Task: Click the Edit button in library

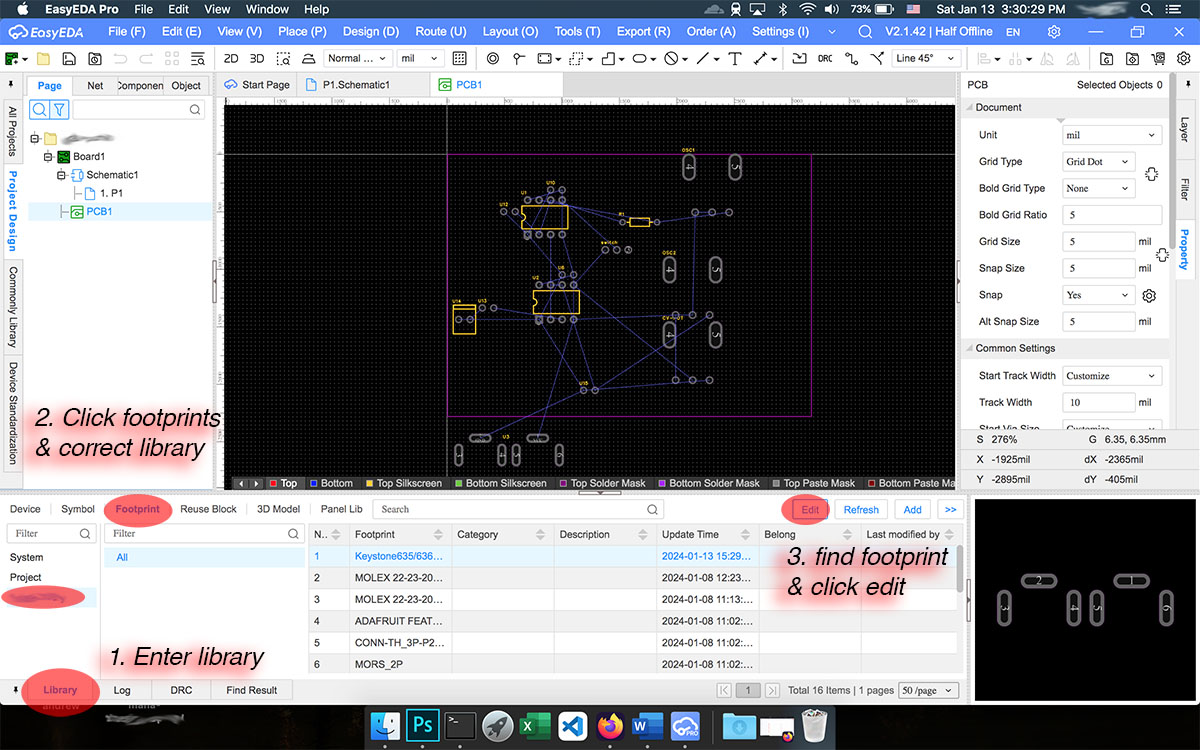Action: [x=810, y=509]
